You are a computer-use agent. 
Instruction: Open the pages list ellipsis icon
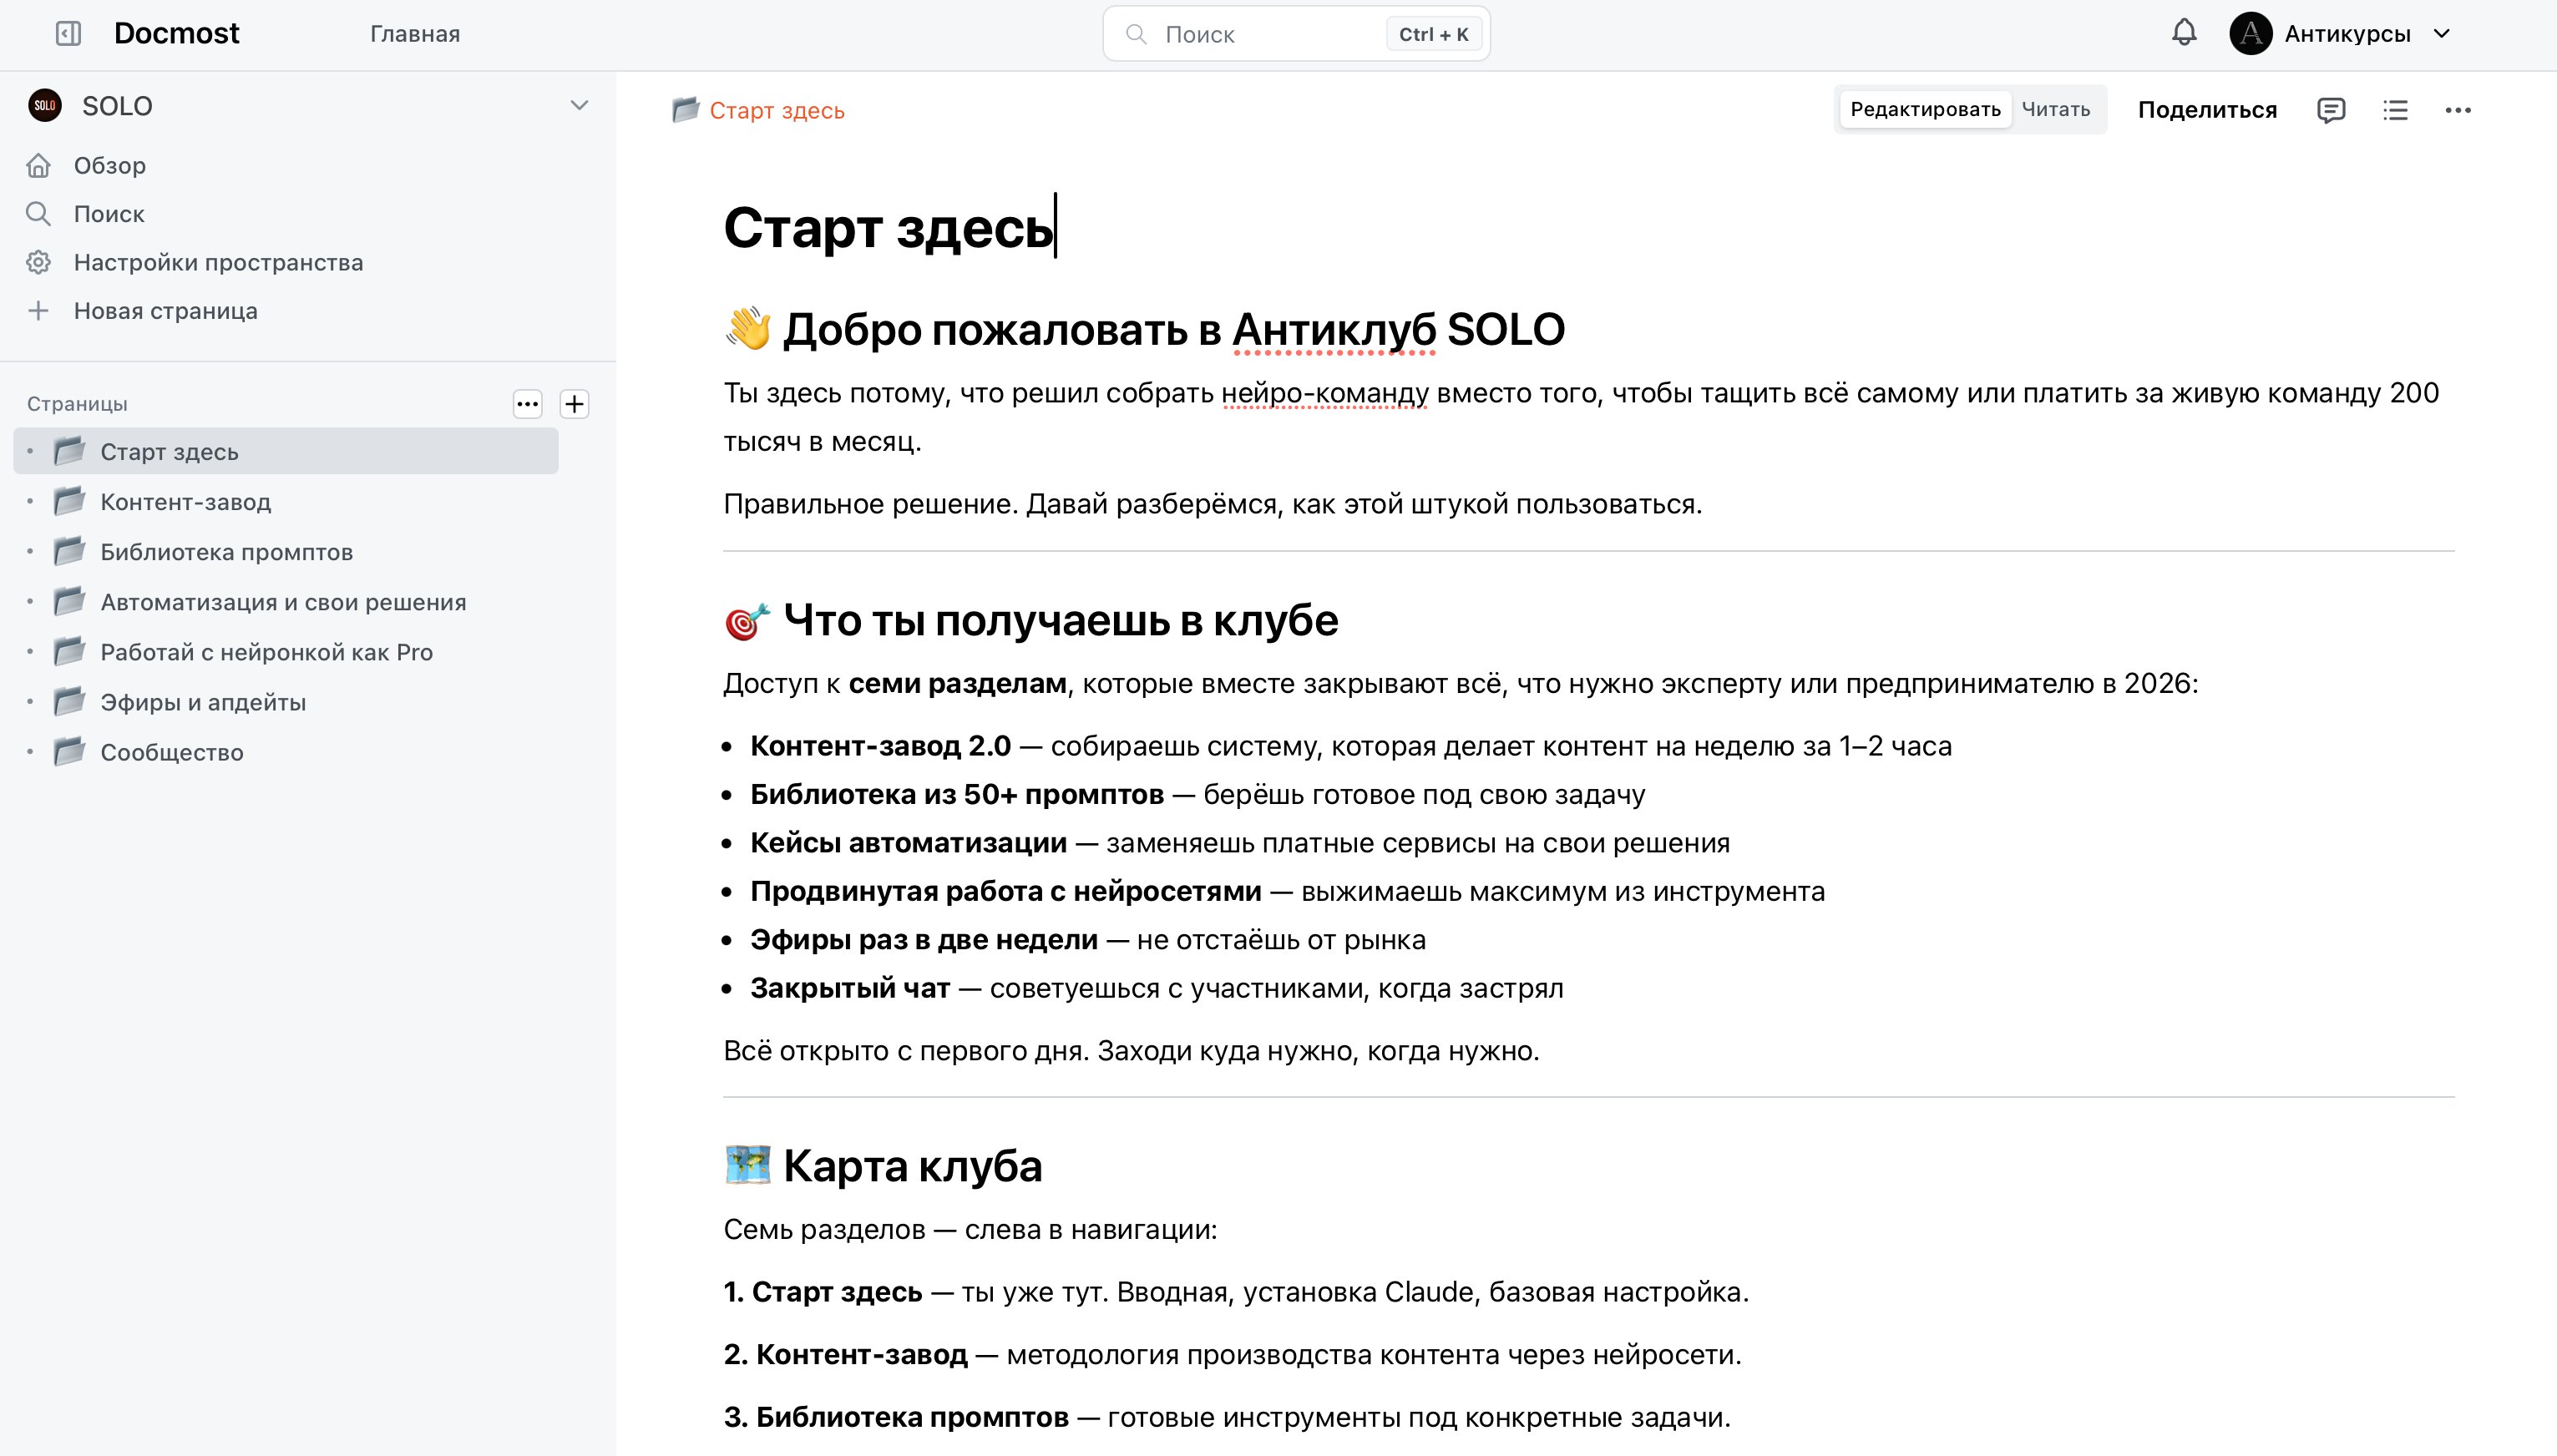point(527,404)
